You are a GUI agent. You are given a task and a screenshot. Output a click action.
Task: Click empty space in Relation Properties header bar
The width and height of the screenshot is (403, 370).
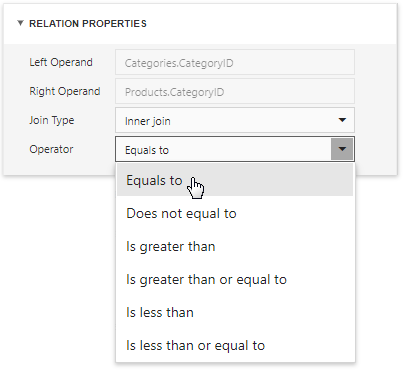point(267,24)
